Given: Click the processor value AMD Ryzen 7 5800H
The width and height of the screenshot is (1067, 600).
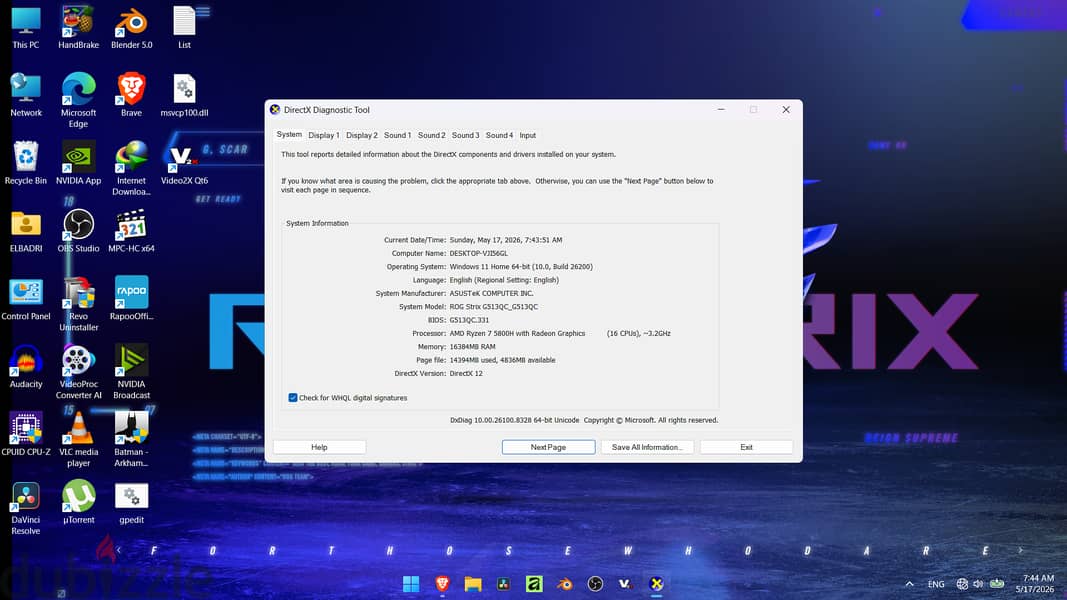Looking at the screenshot, I should [x=517, y=333].
